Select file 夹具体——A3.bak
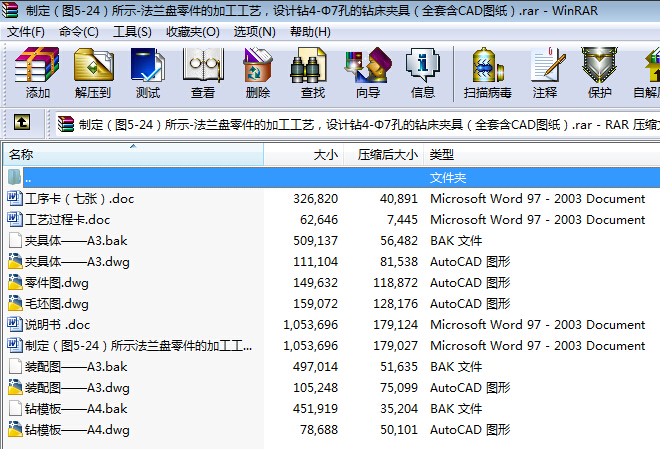The image size is (660, 449). pyautogui.click(x=76, y=241)
